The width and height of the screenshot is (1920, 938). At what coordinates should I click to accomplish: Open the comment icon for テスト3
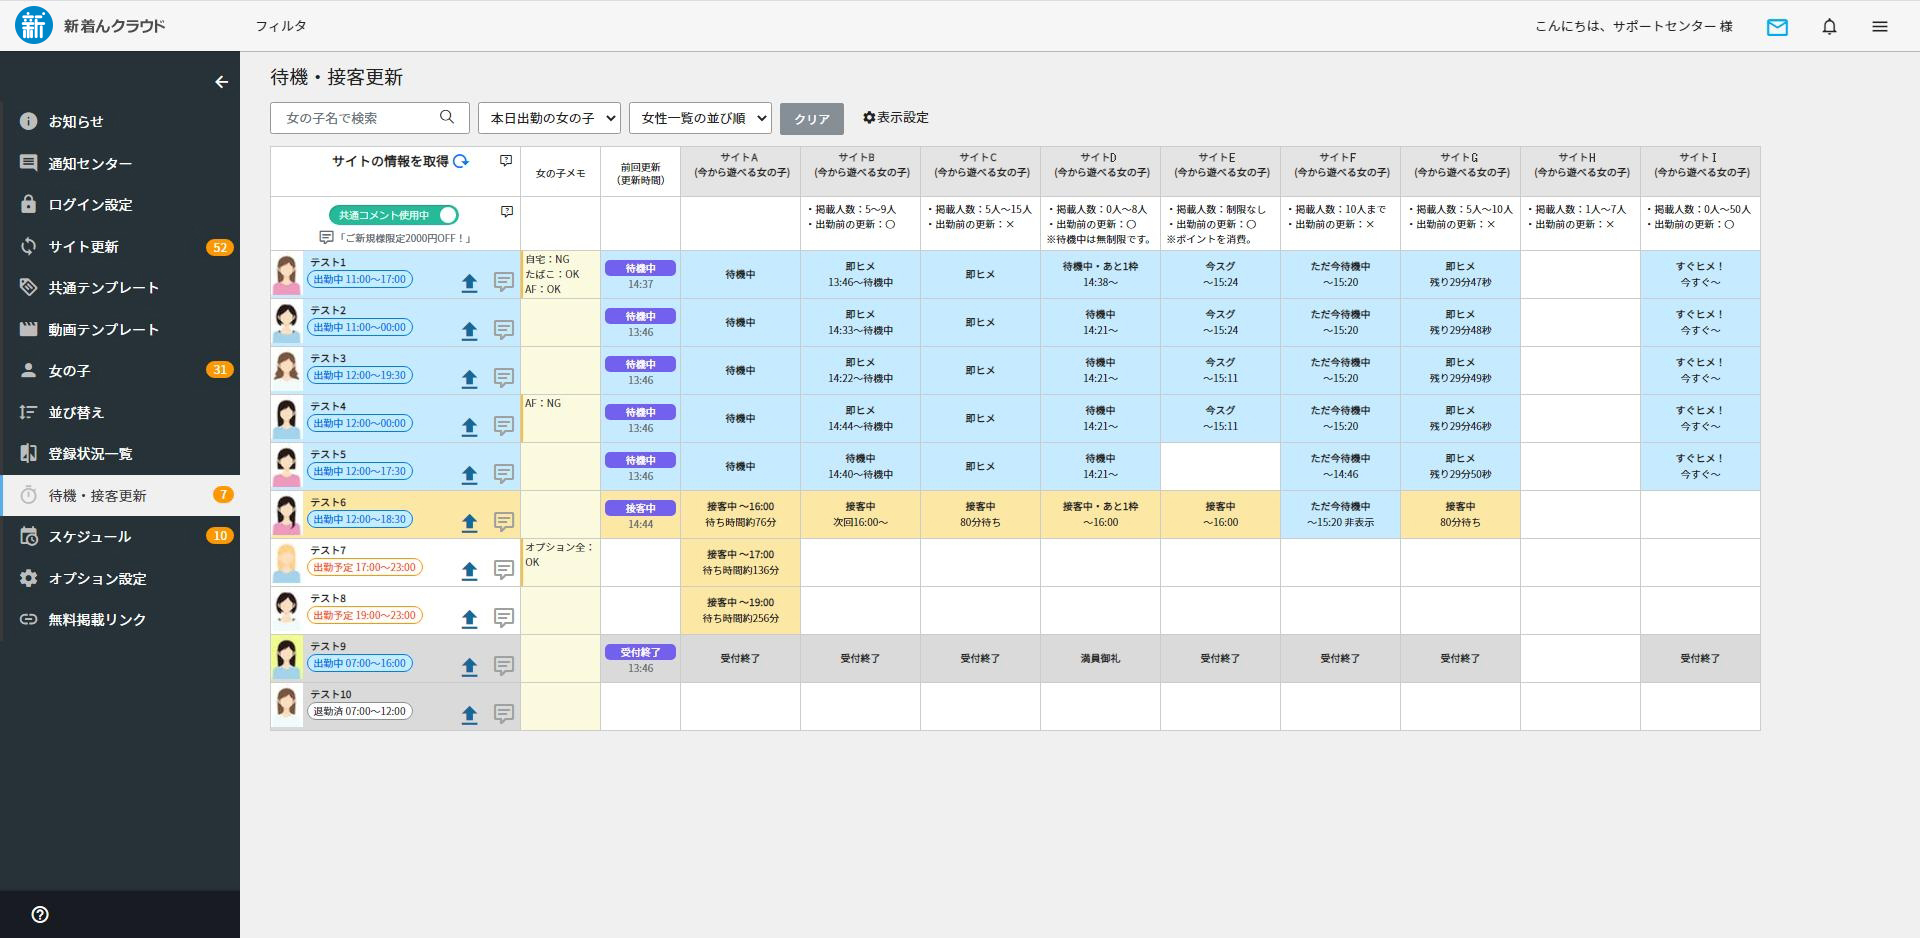click(504, 378)
